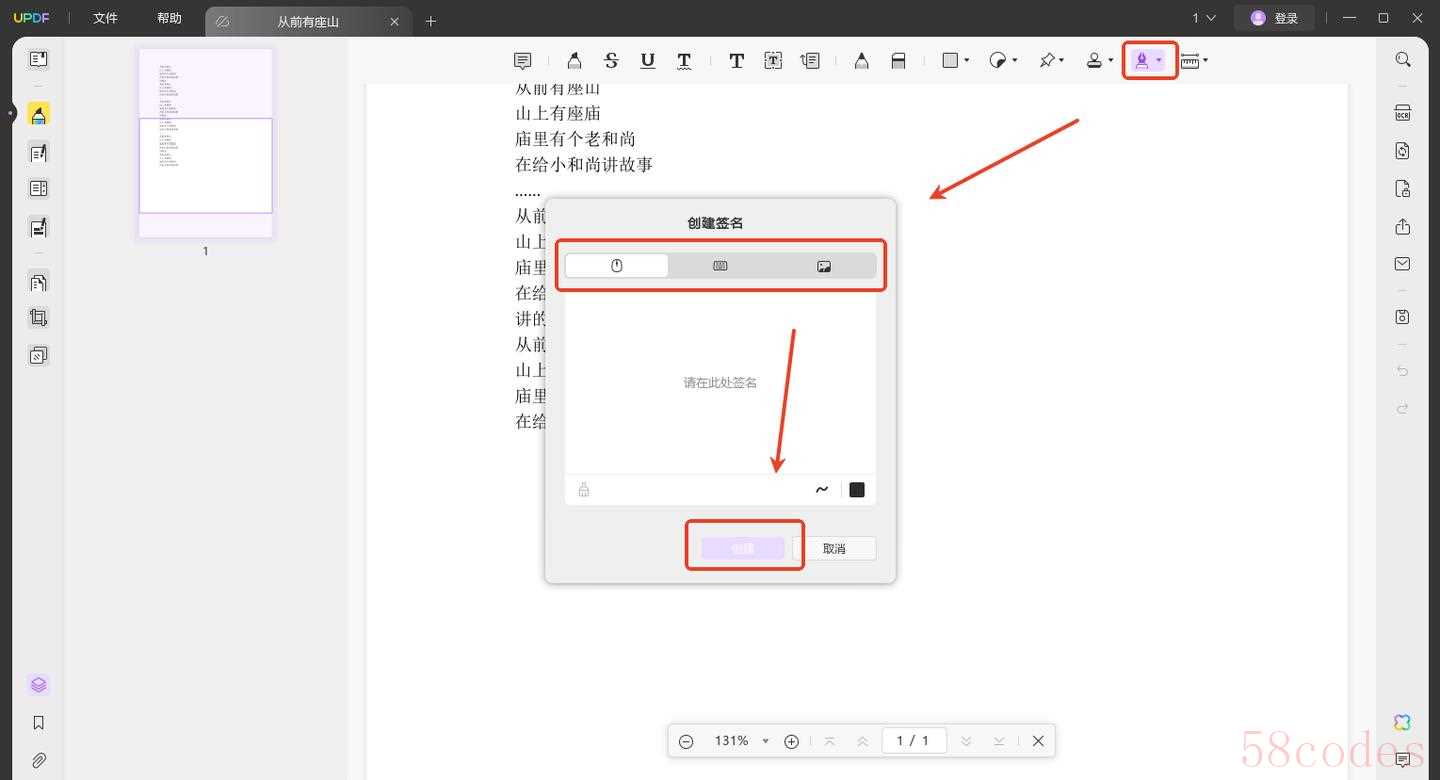Pick the black signature color swatch
This screenshot has height=780, width=1440.
[856, 490]
